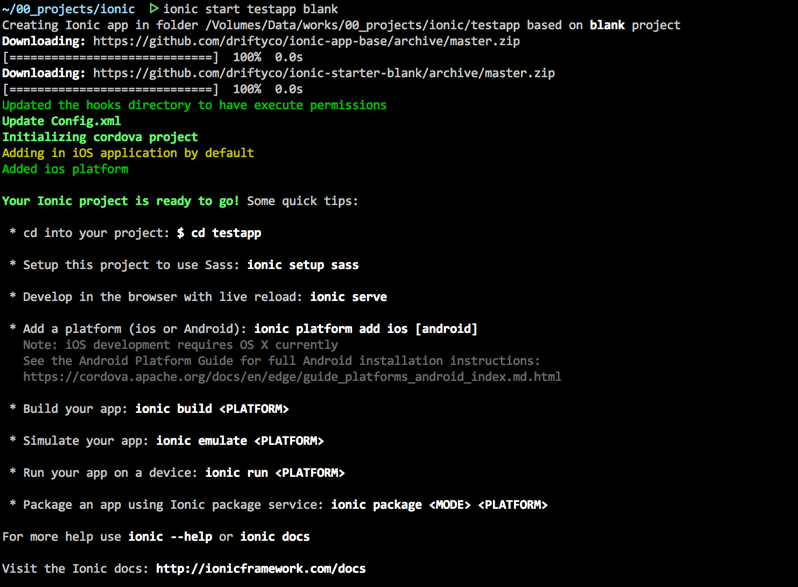Click the first download progress bar
The width and height of the screenshot is (798, 587).
coord(110,57)
